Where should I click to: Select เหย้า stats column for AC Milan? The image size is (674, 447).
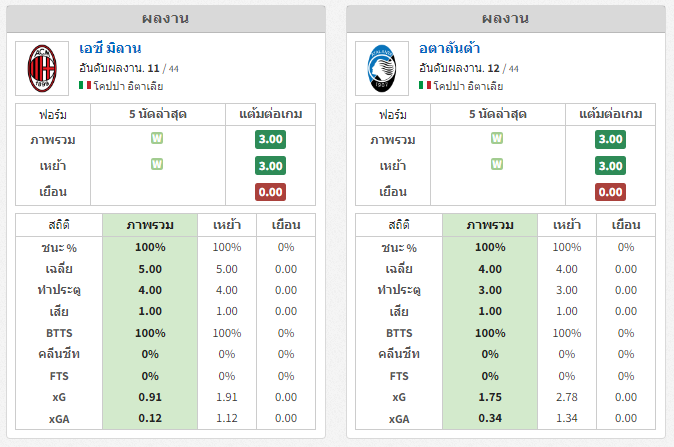227,225
